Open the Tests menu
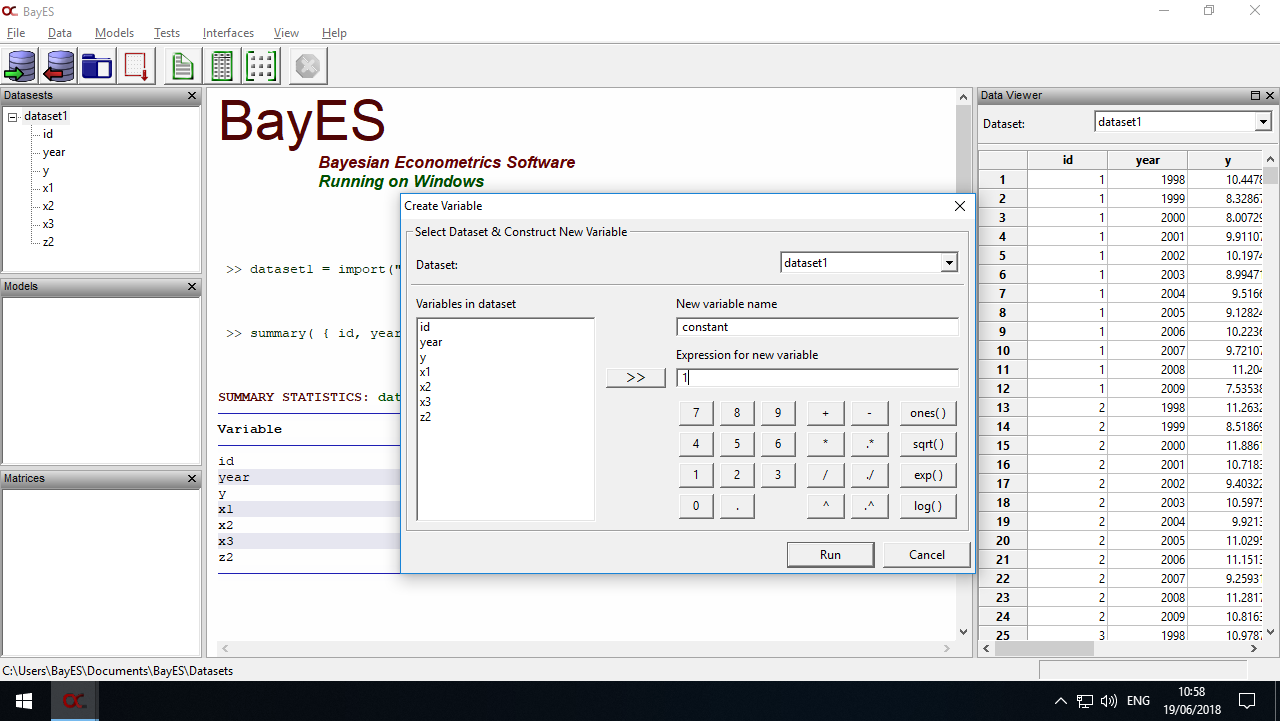 (x=167, y=33)
